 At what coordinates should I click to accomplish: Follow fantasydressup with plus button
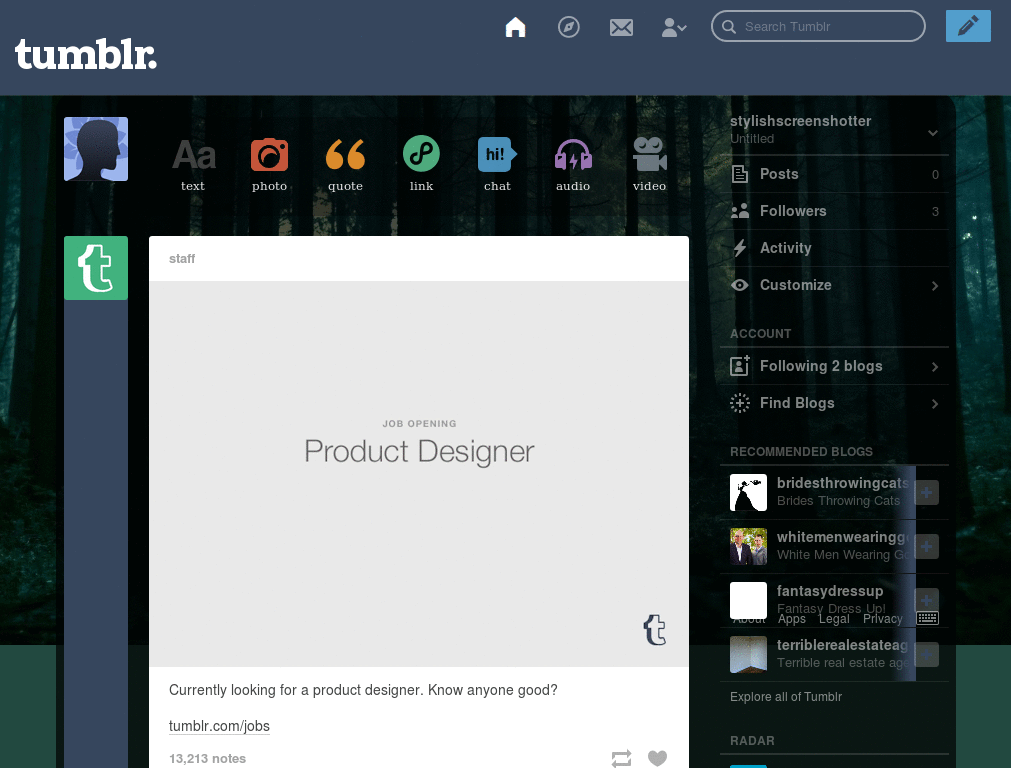tap(927, 599)
